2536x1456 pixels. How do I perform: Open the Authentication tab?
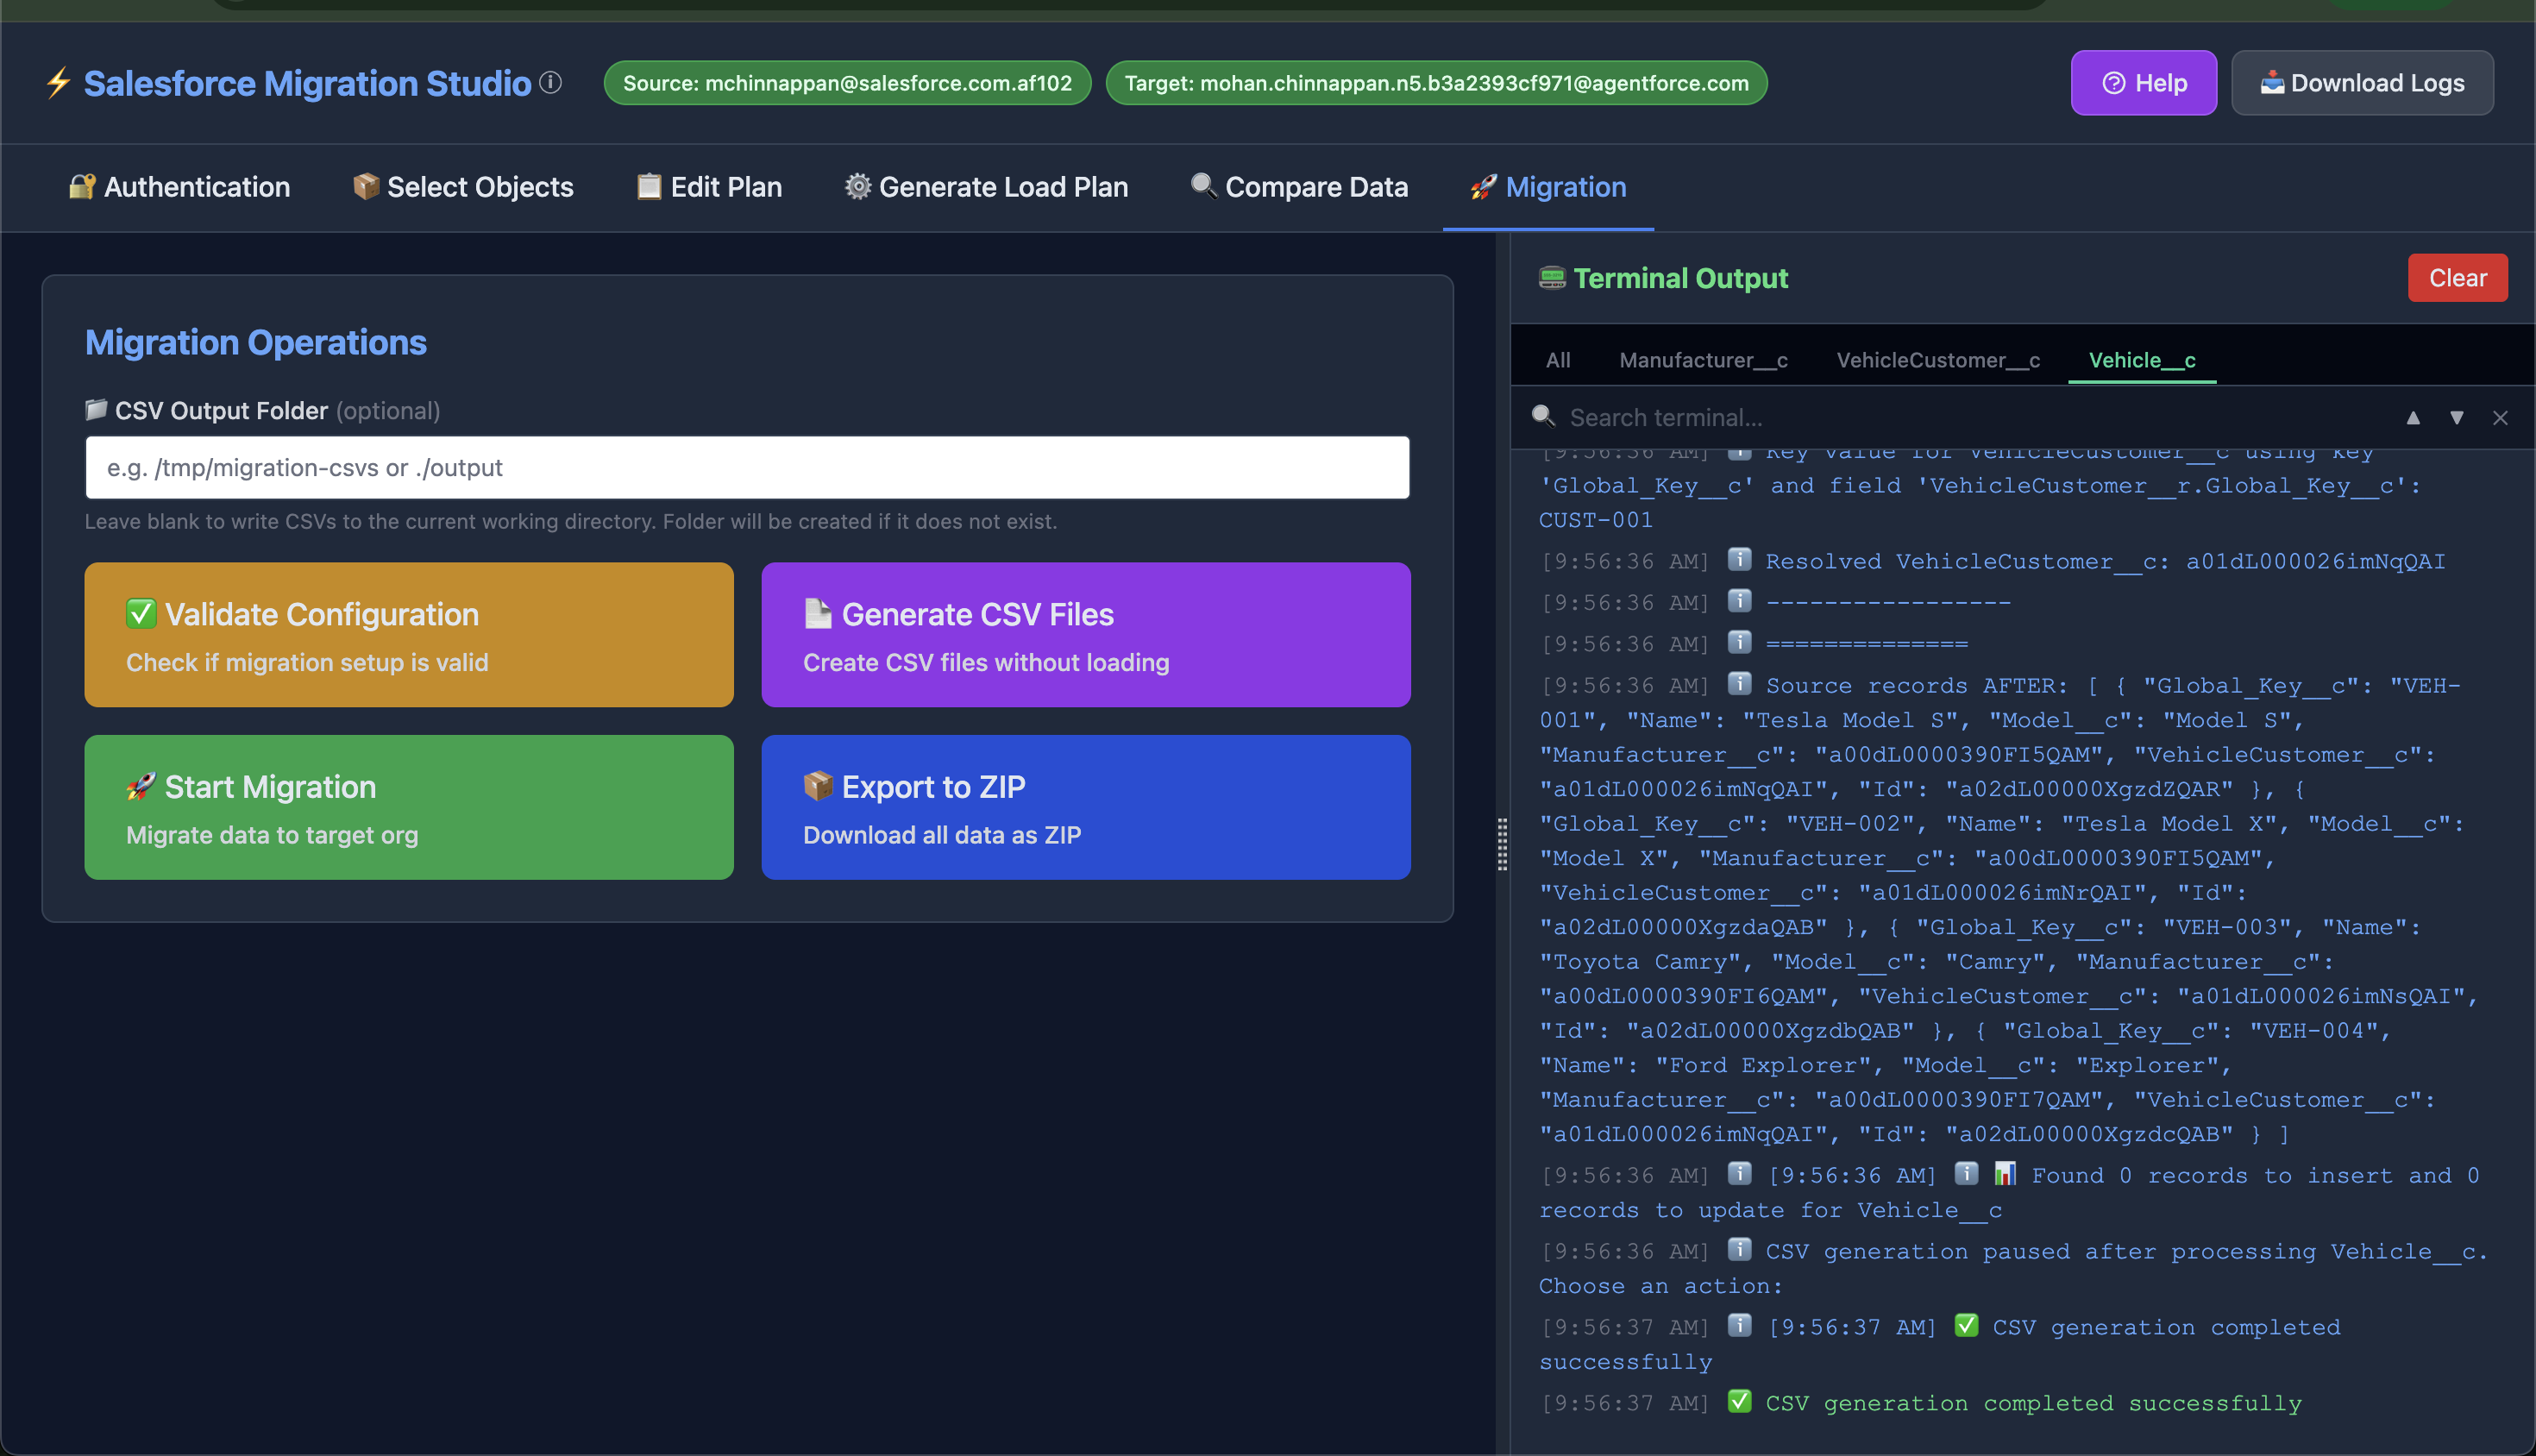point(179,187)
